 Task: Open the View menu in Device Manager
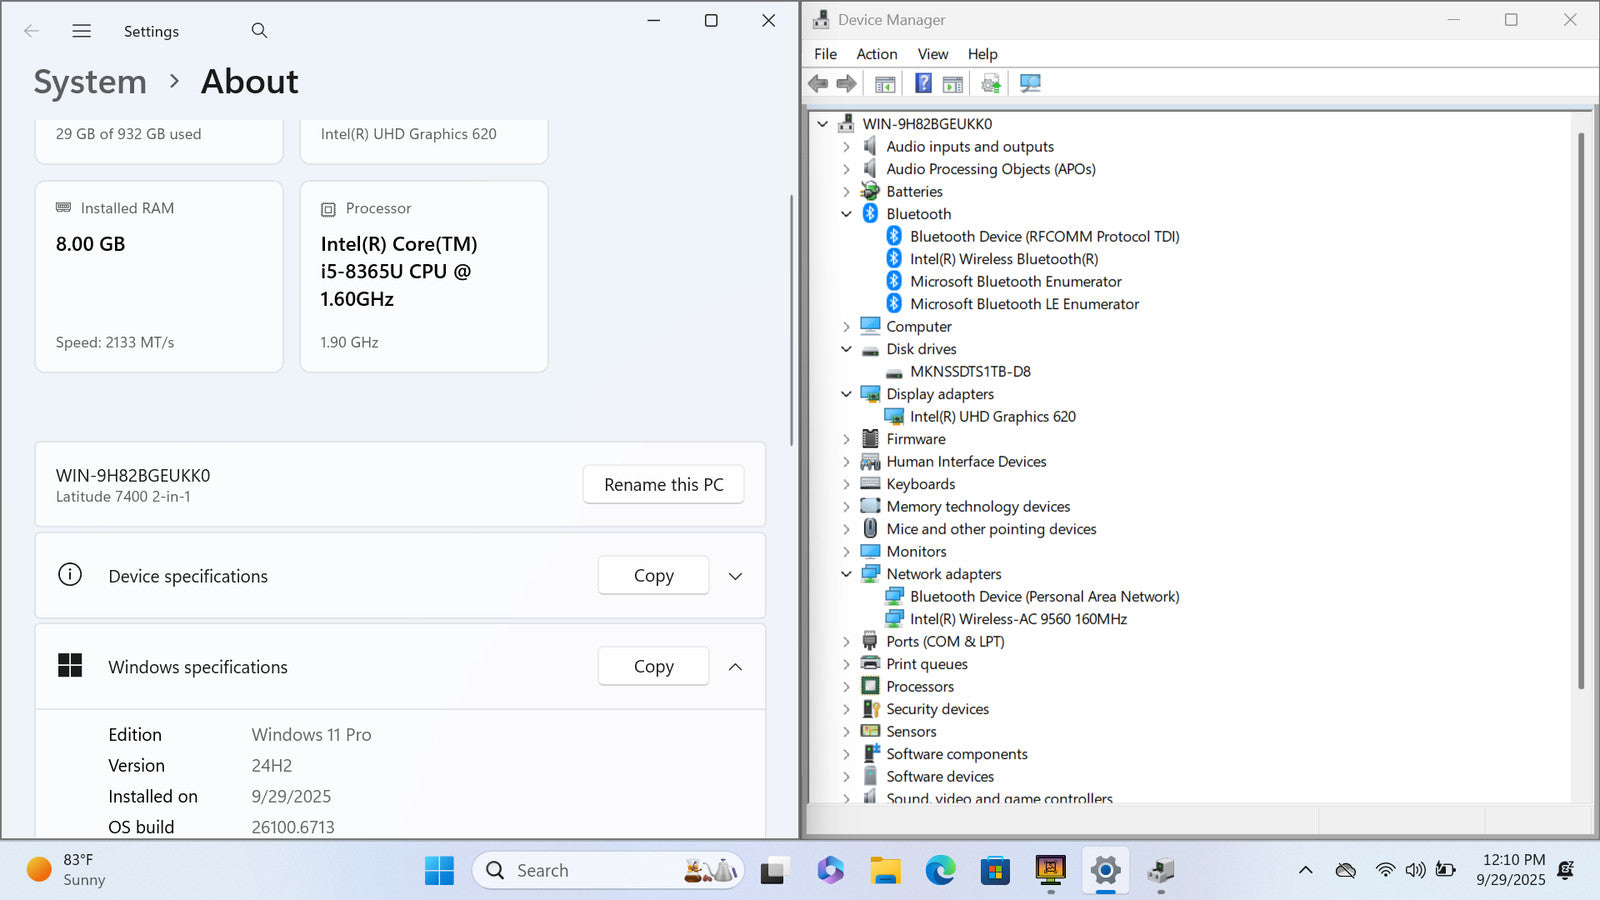(932, 54)
